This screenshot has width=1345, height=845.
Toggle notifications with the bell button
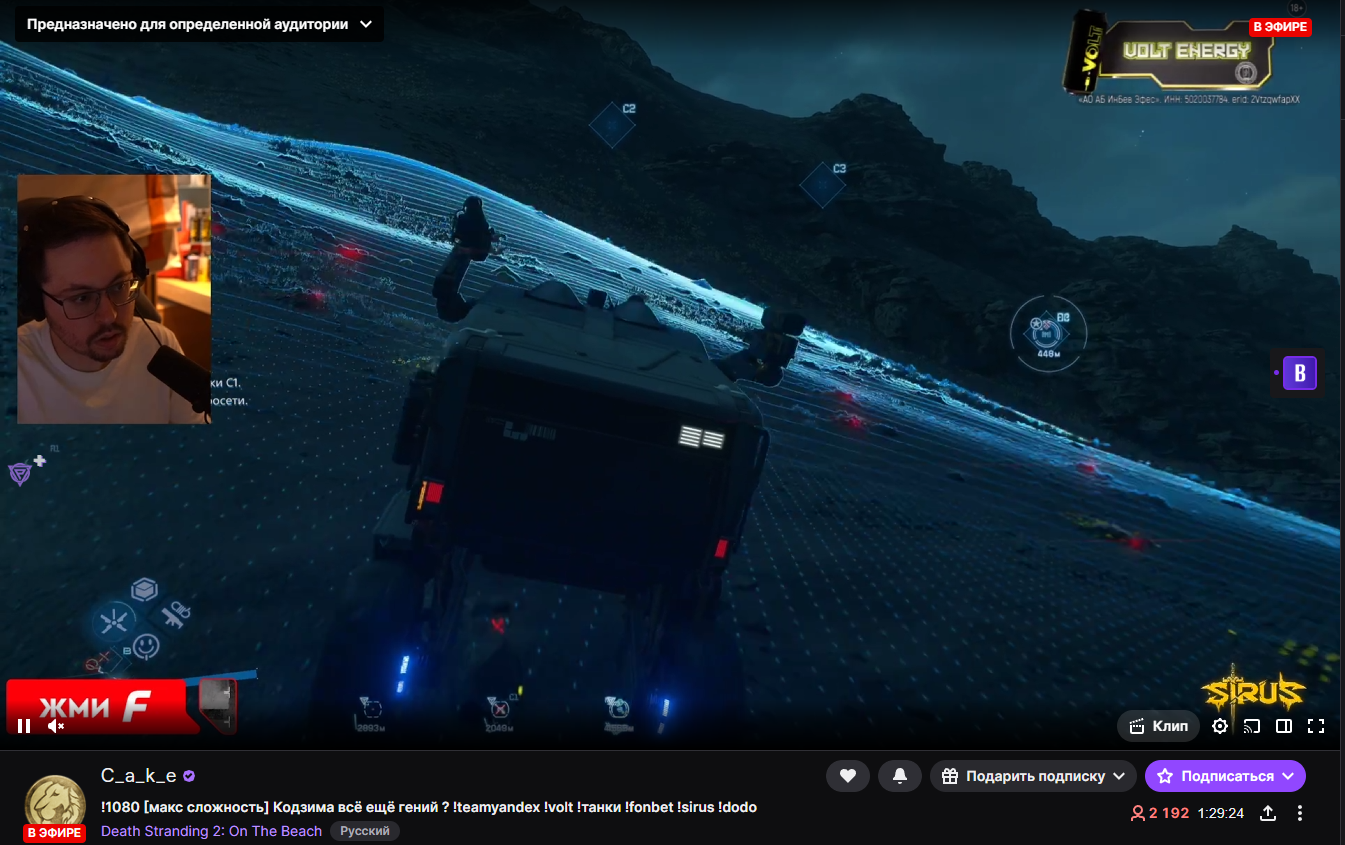point(900,776)
